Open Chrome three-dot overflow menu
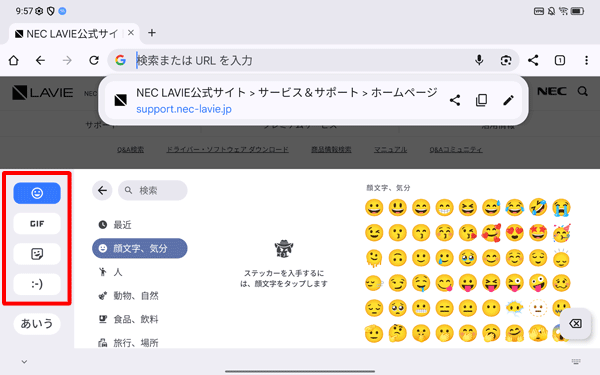The width and height of the screenshot is (600, 375). [586, 60]
